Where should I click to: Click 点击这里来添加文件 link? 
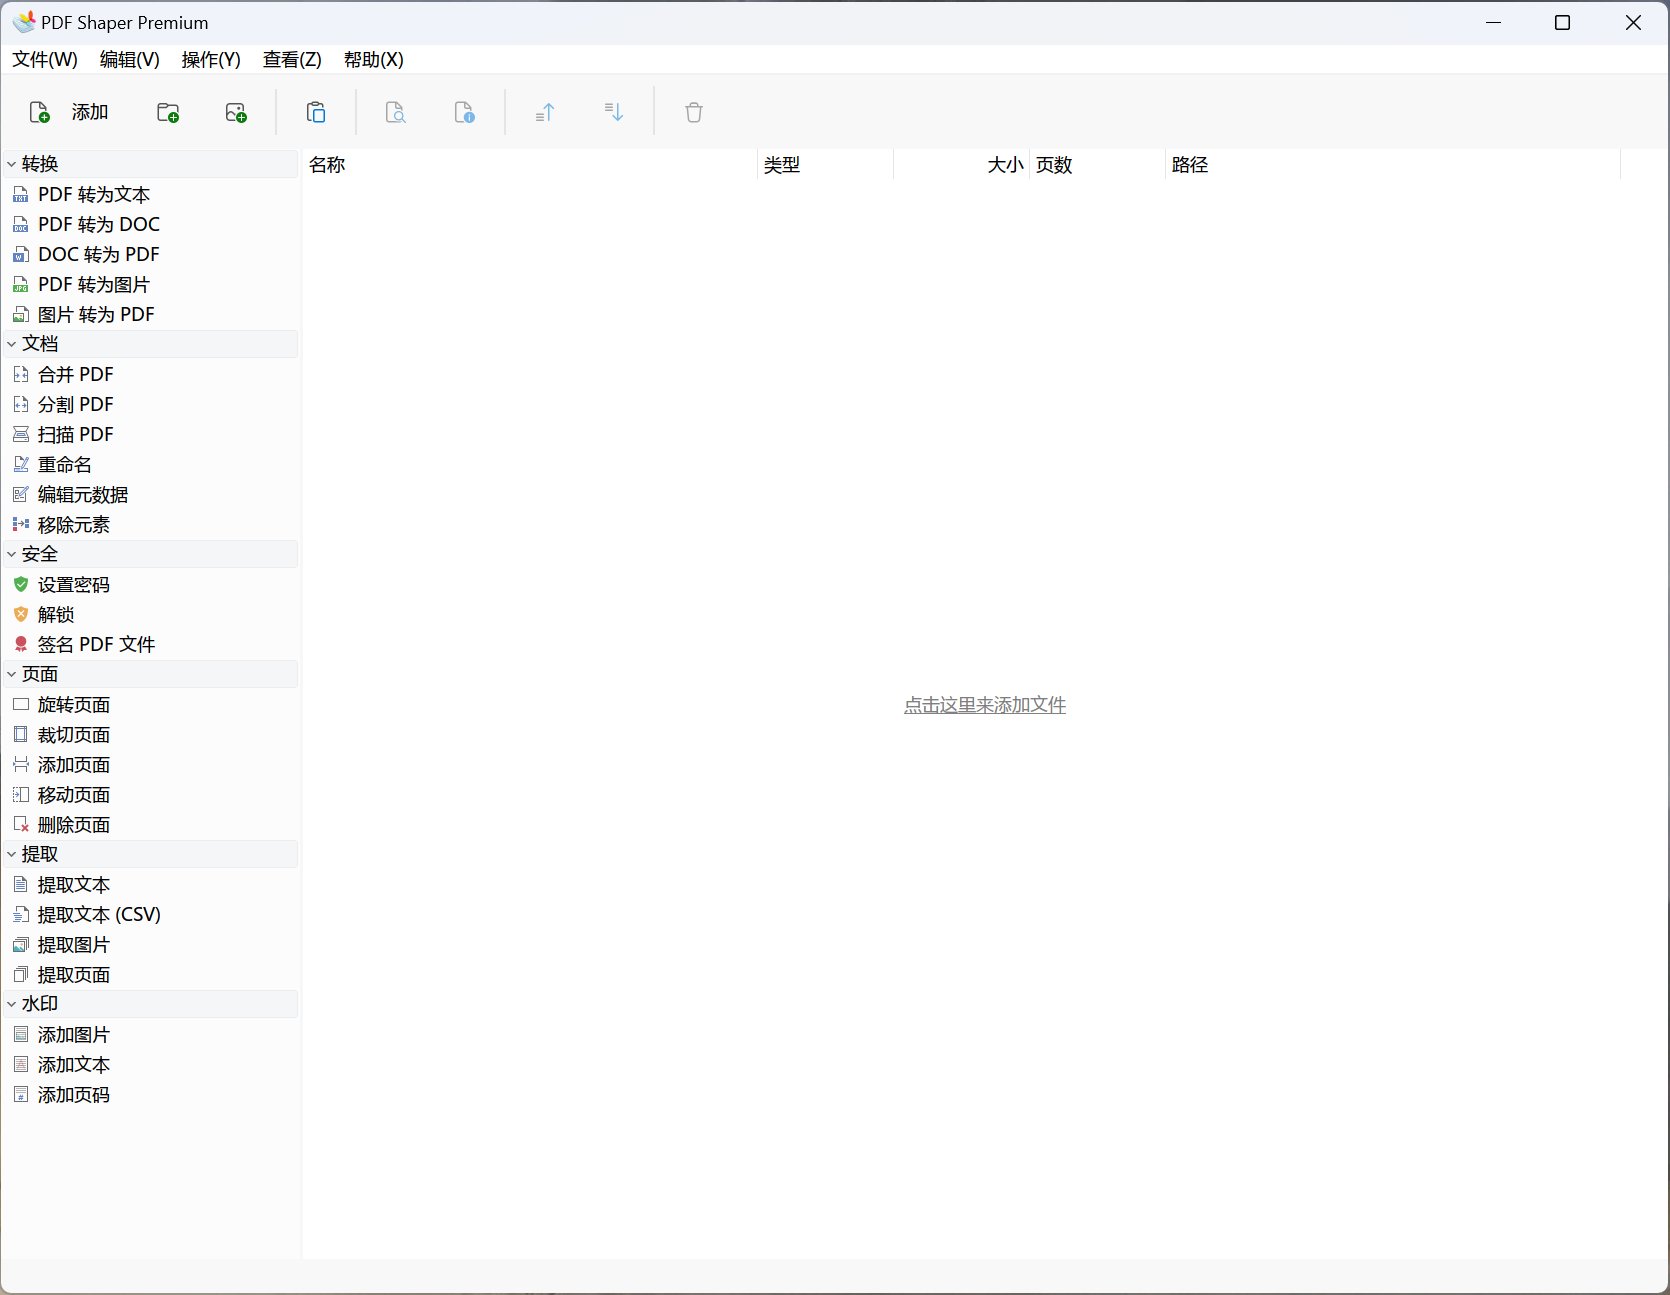(x=985, y=705)
